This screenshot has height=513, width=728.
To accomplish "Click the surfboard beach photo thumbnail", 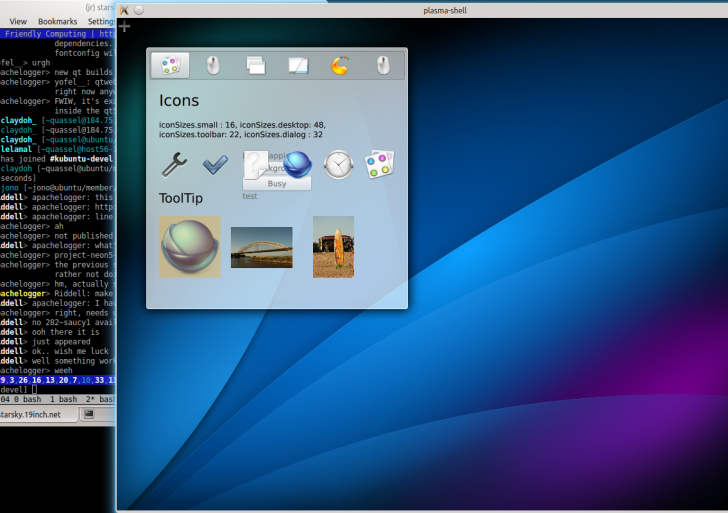I will point(333,246).
